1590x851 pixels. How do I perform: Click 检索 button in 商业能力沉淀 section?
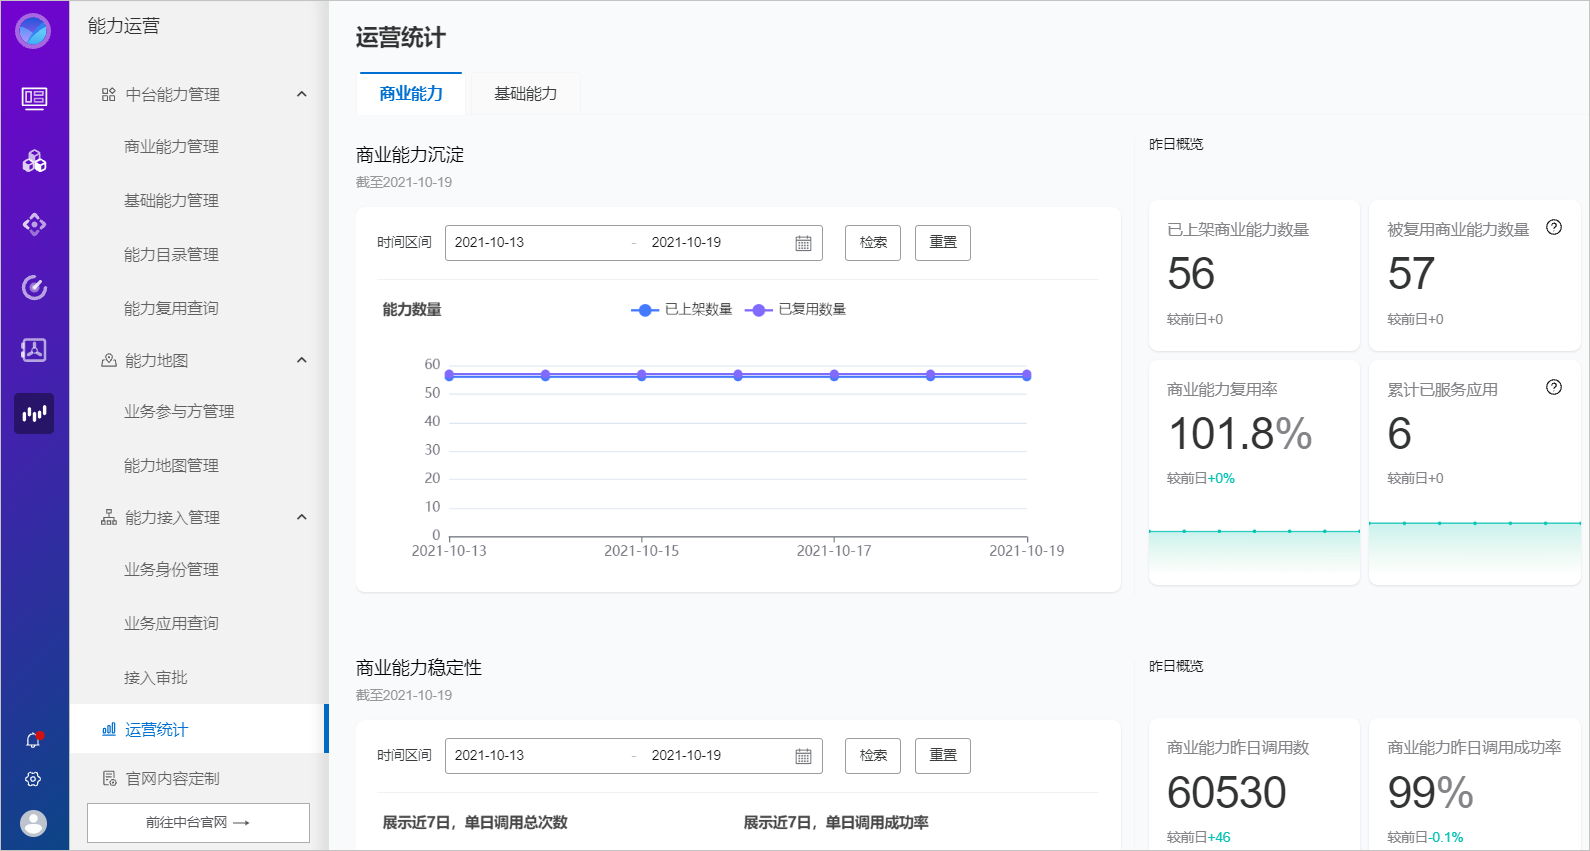[x=873, y=243]
